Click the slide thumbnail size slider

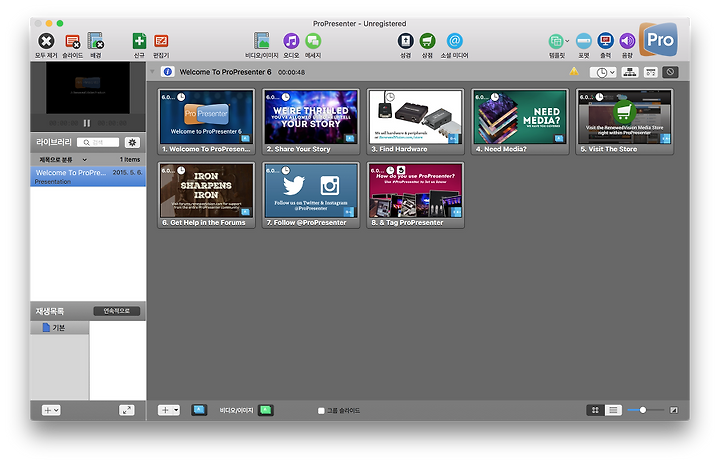(646, 410)
